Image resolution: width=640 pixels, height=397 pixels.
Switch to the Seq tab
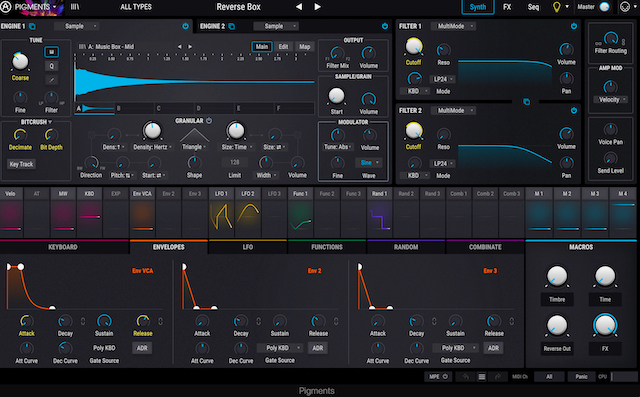point(533,7)
